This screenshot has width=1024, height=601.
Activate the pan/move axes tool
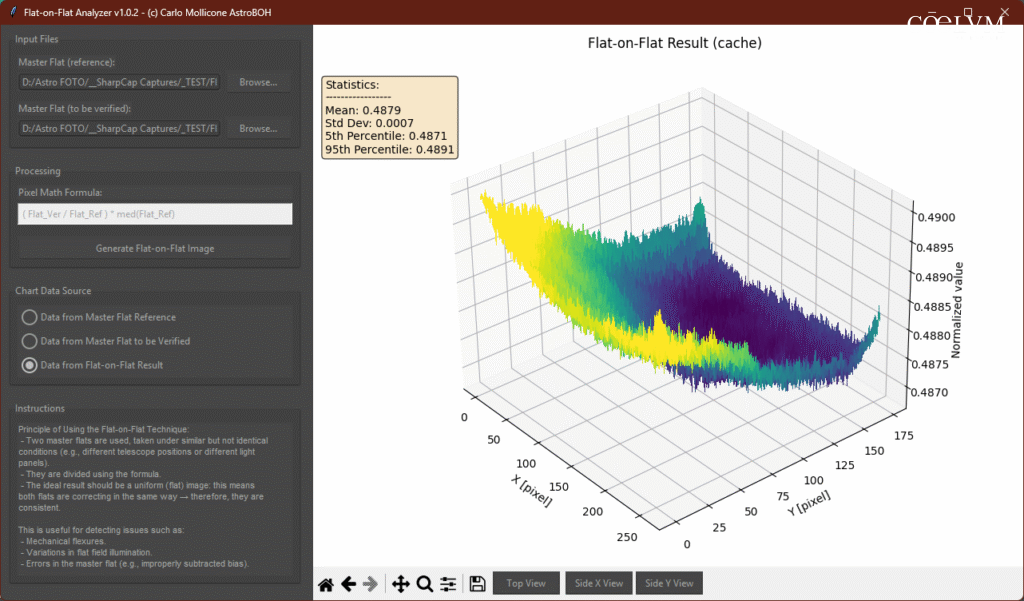point(401,584)
